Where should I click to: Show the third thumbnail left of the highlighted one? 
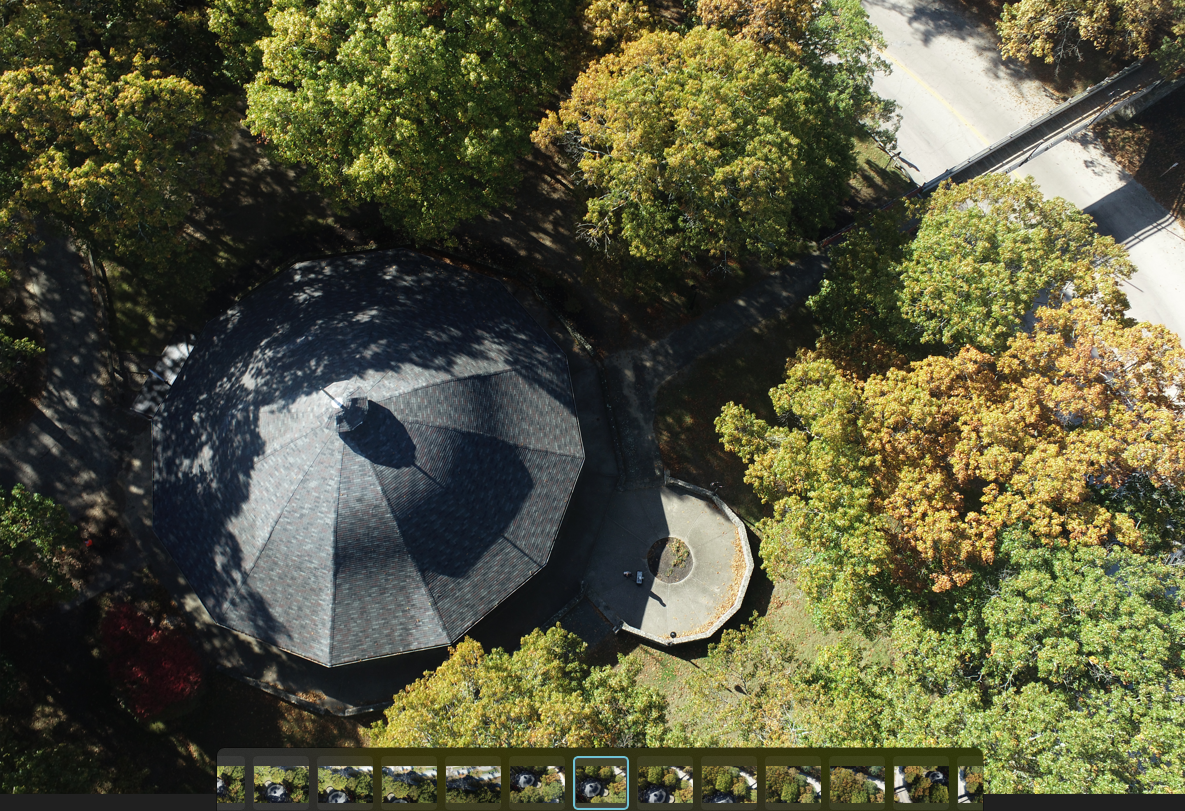(409, 784)
